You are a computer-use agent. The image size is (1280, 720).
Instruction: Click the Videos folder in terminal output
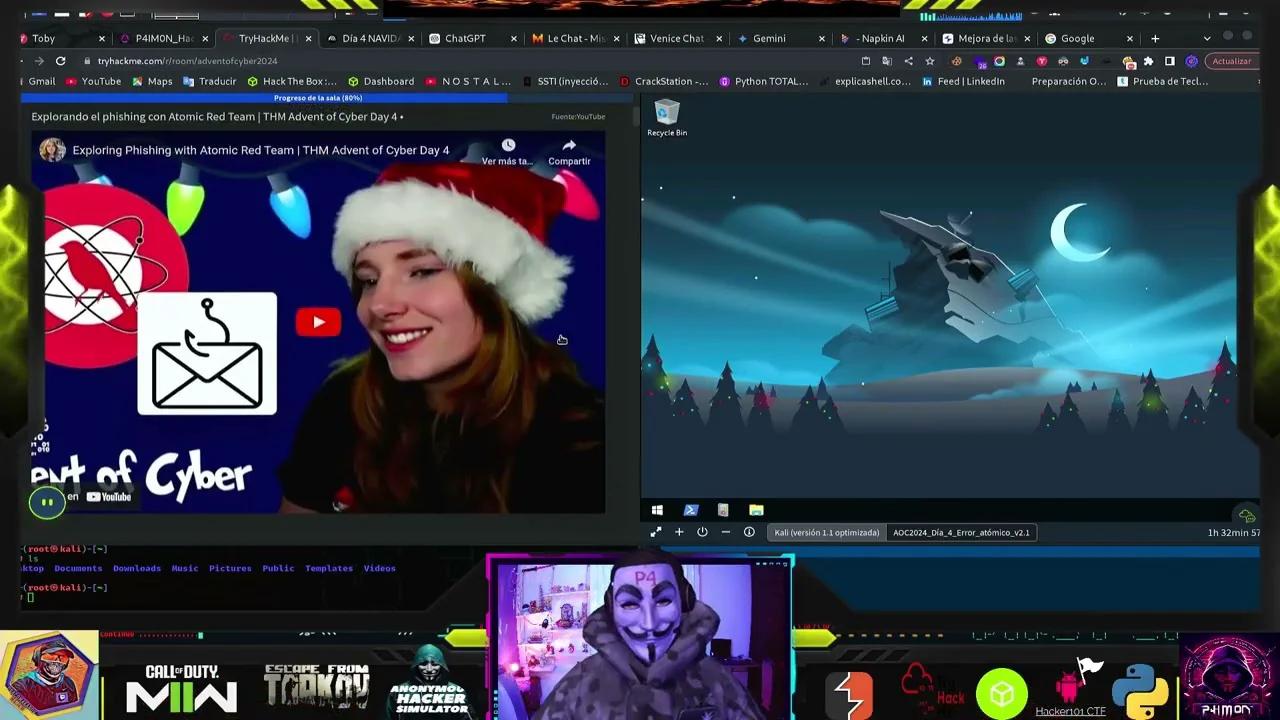point(379,568)
